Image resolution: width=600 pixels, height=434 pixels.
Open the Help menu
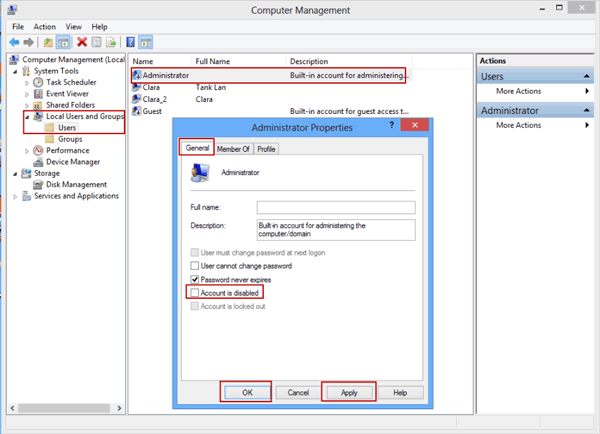pos(99,26)
